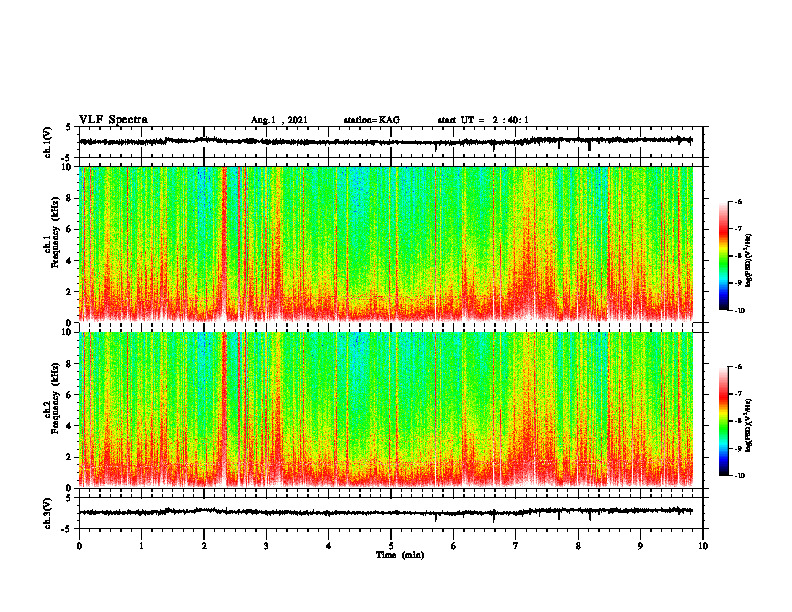Click the "8" tick on the time axis

(x=578, y=546)
